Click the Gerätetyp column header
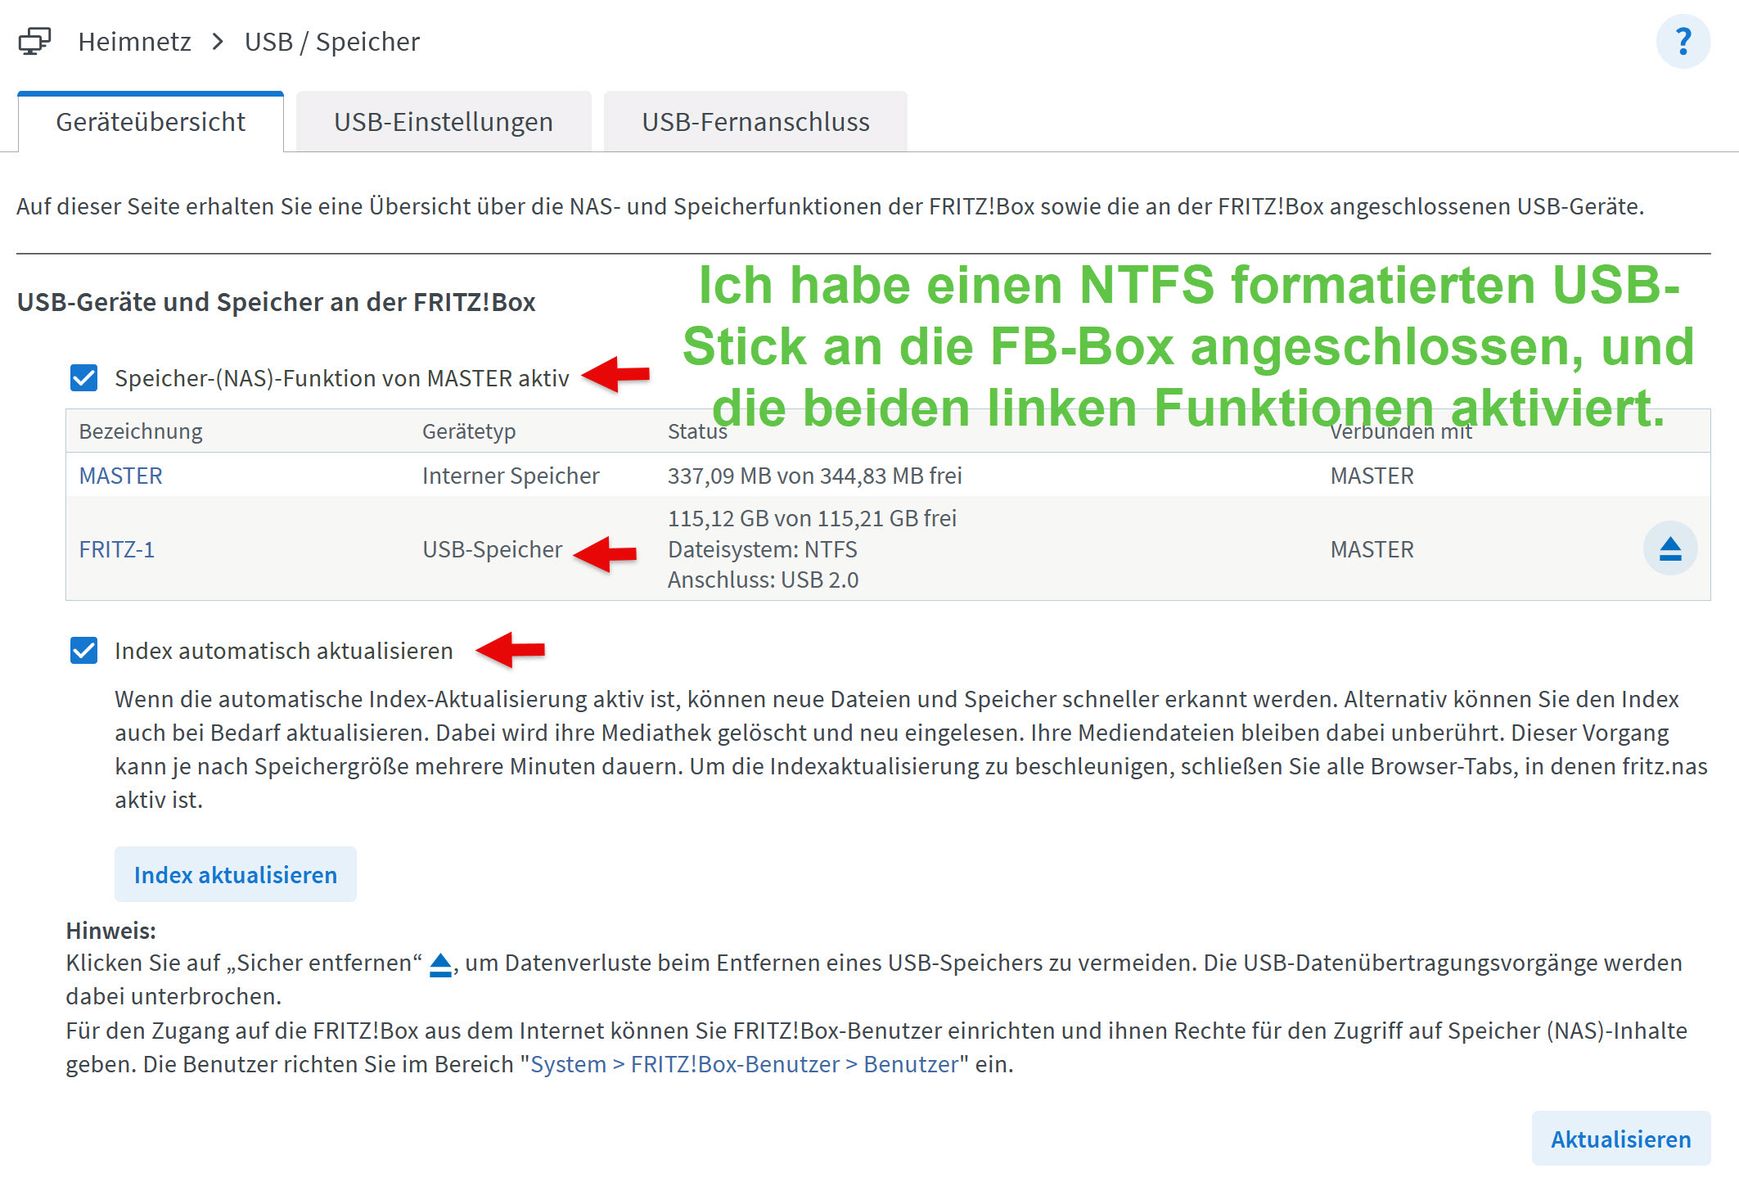Screen dimensions: 1739x1200 (469, 432)
